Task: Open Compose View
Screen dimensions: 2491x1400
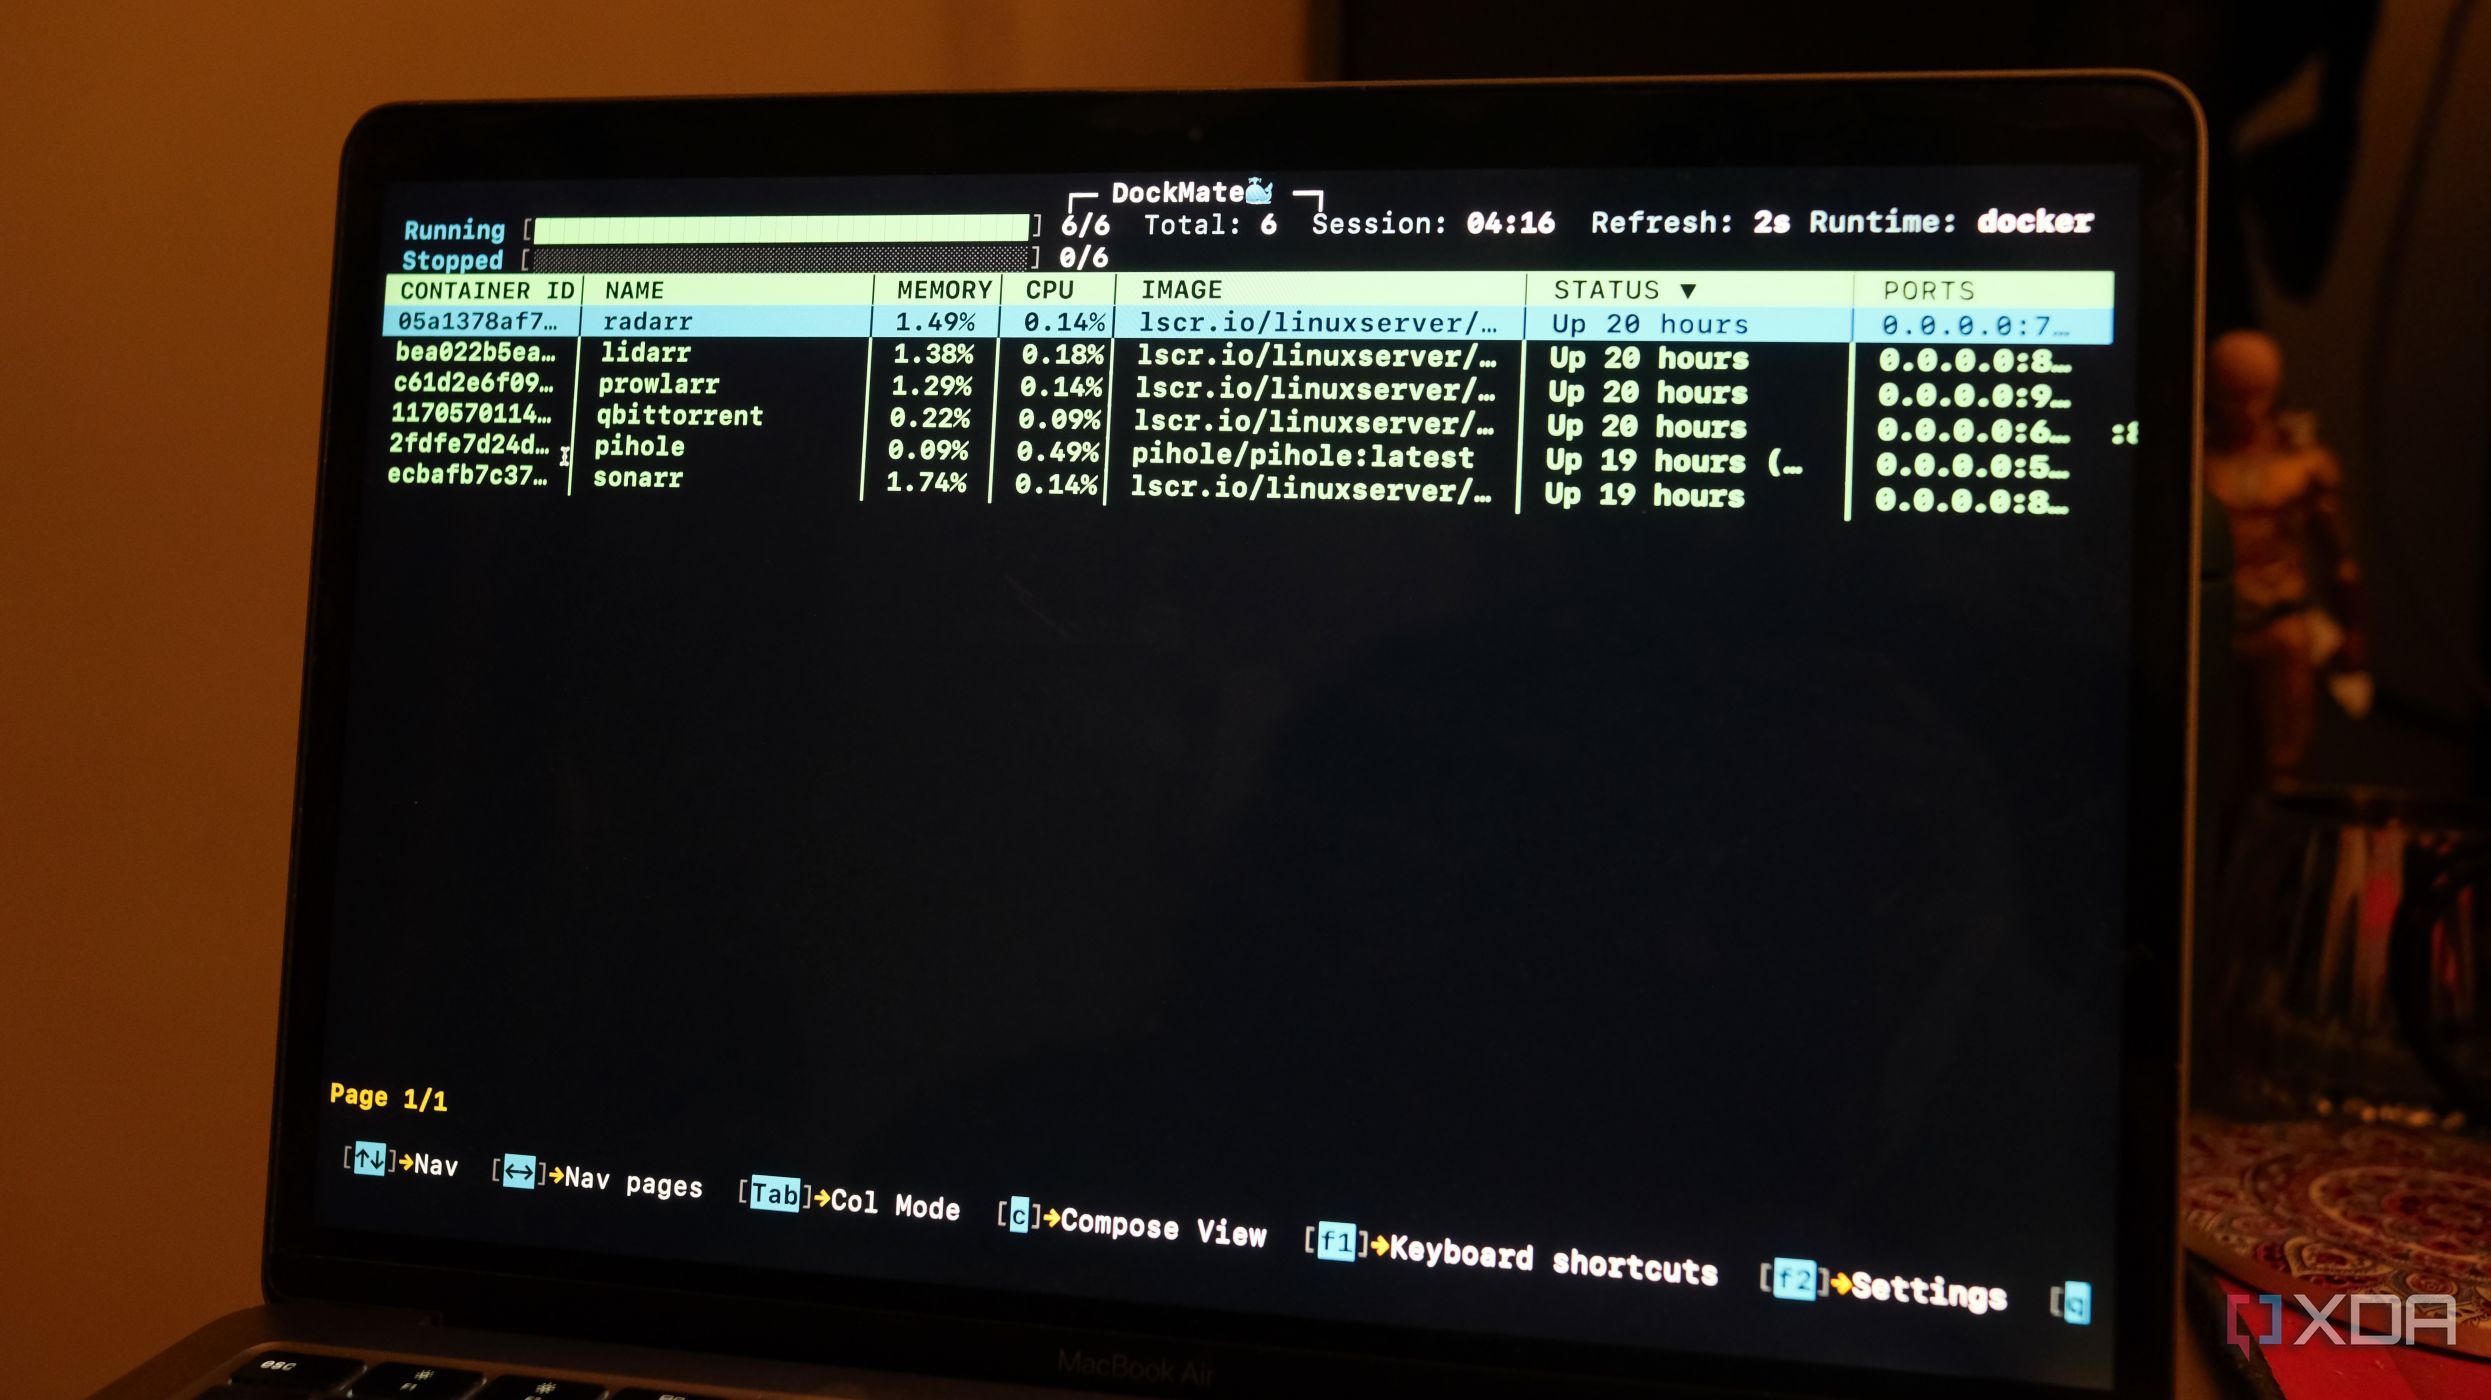Action: pyautogui.click(x=1160, y=1227)
